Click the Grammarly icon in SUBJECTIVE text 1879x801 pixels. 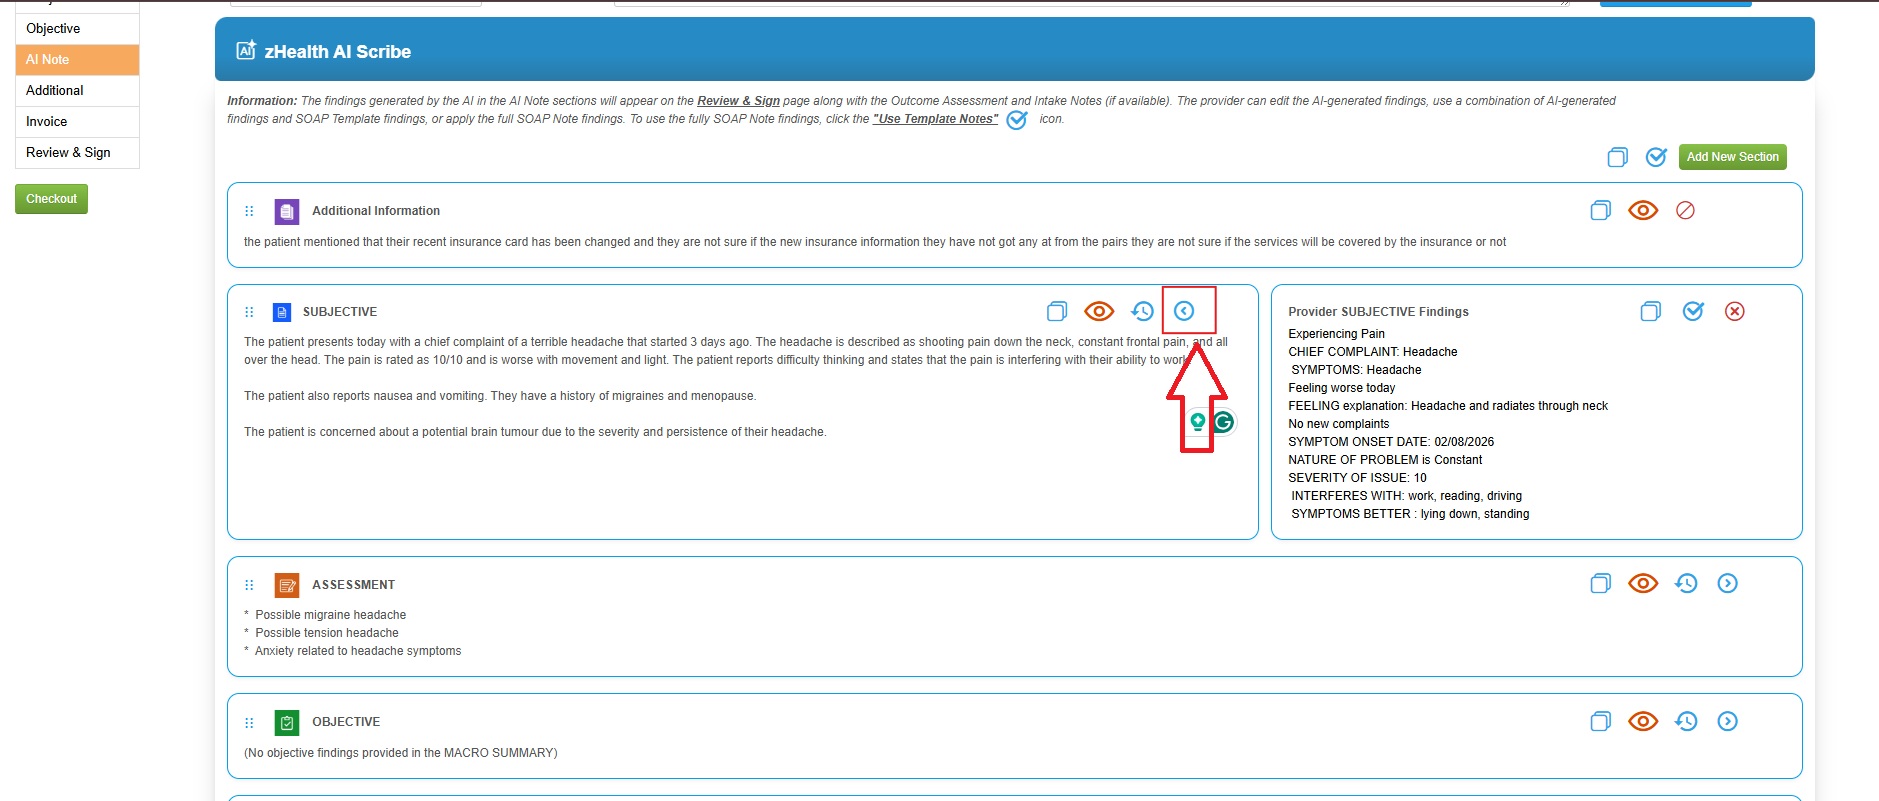[x=1223, y=422]
